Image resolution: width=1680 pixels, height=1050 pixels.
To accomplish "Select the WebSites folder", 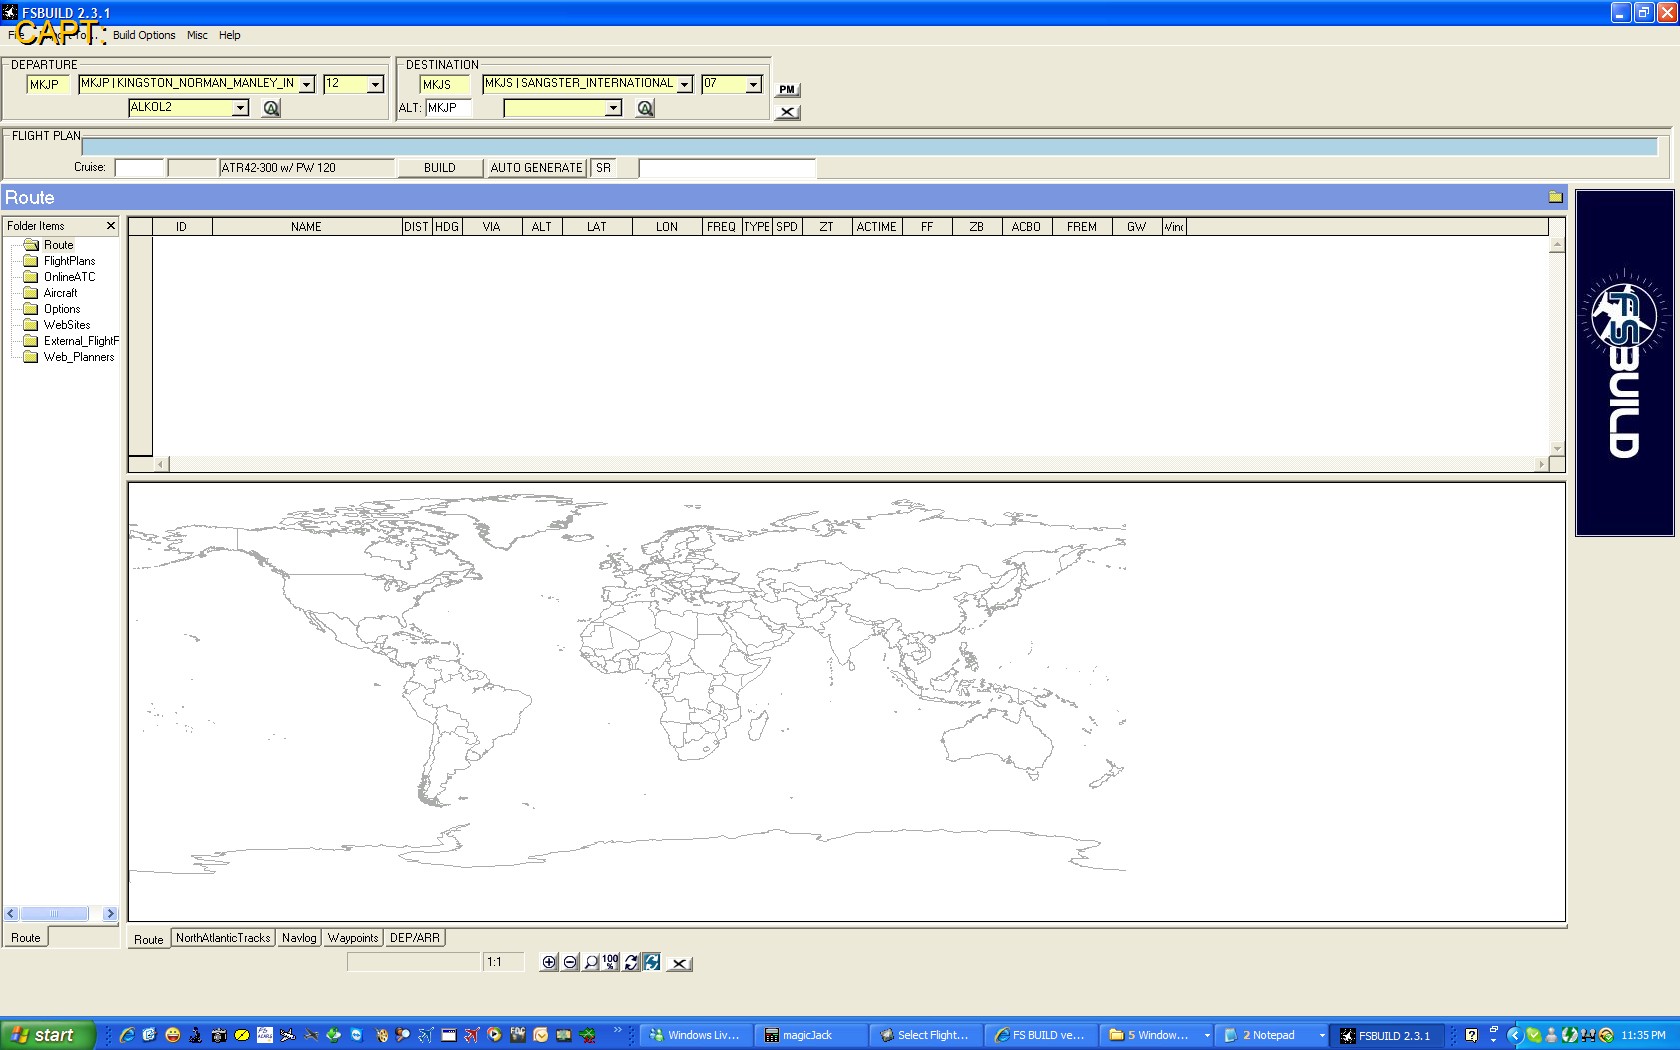I will [67, 325].
